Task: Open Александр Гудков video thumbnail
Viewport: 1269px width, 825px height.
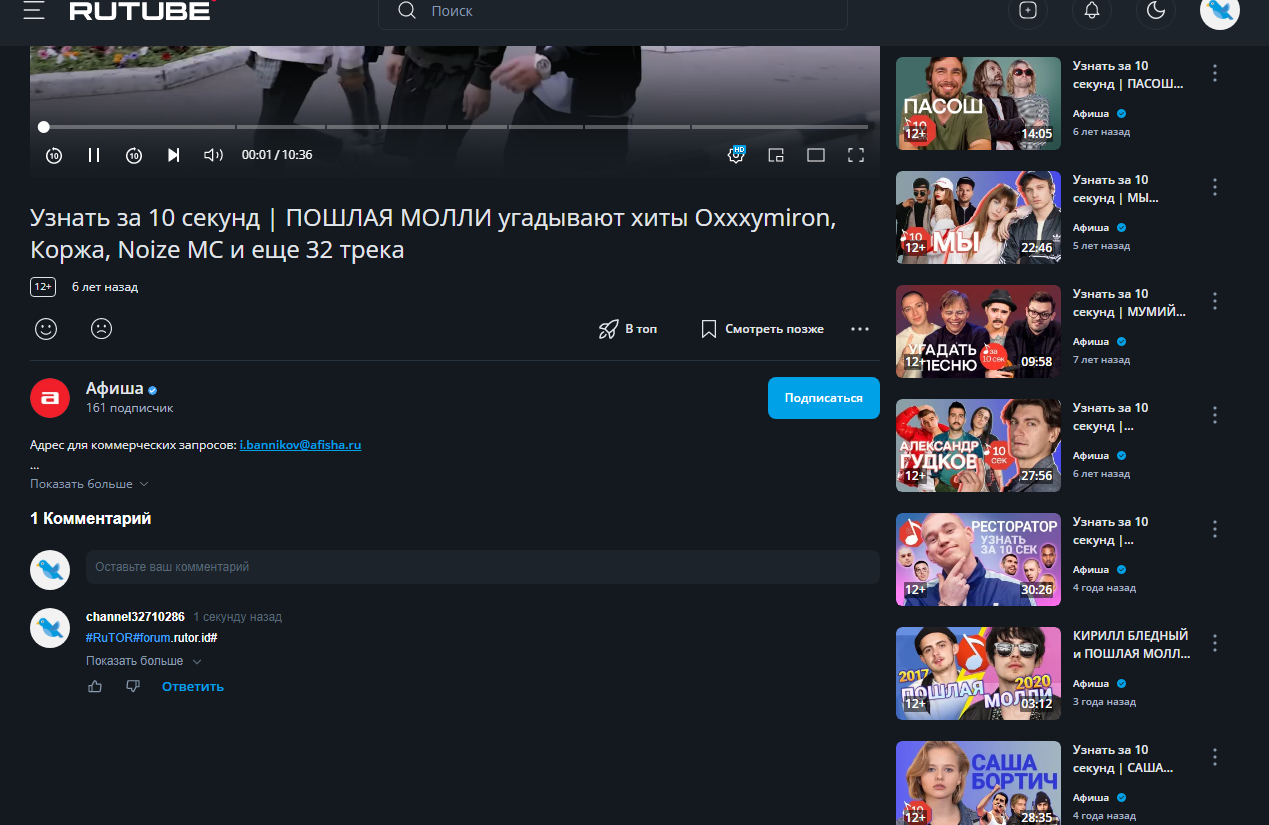Action: (978, 445)
